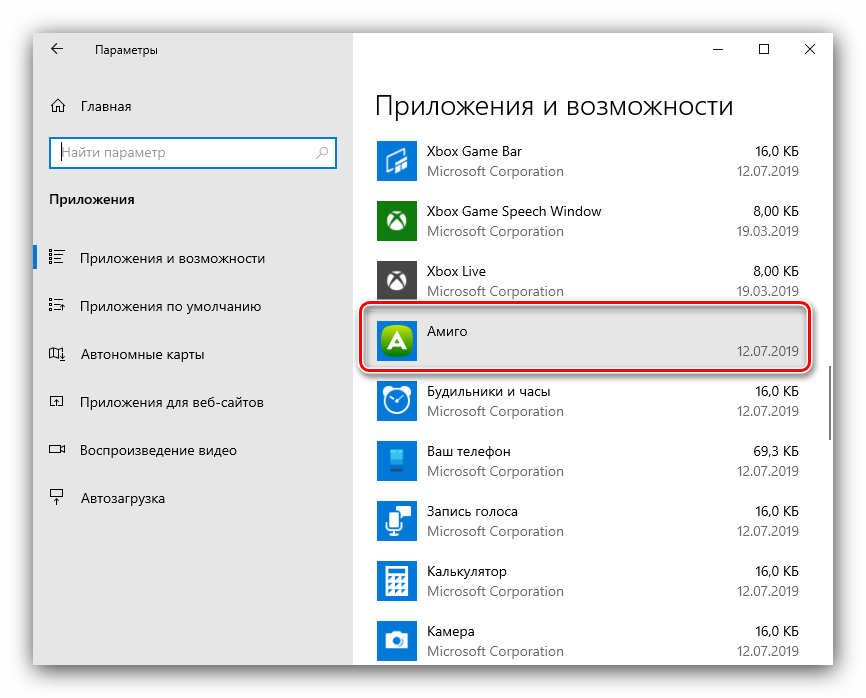
Task: Select the Calculator app icon
Action: tap(395, 581)
